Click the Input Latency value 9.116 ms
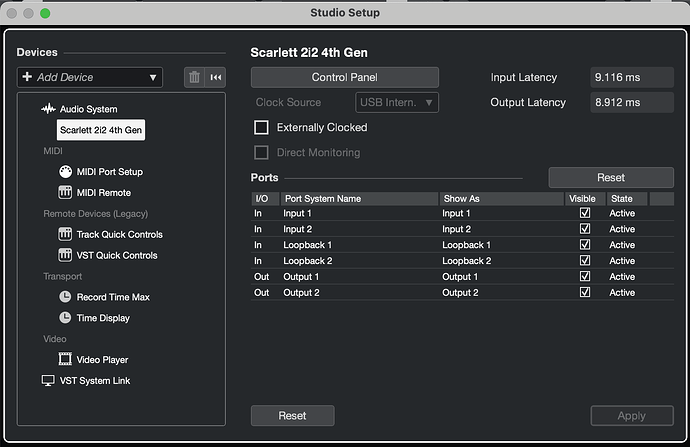The width and height of the screenshot is (690, 447). point(632,77)
